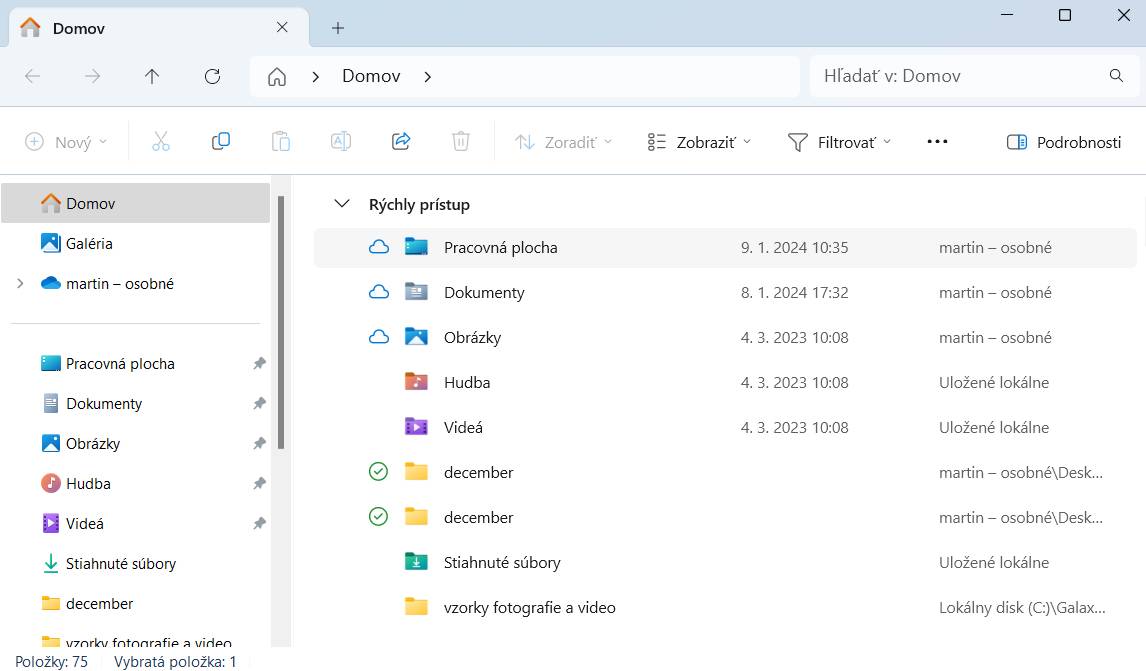Open the three-dots more options menu
The width and height of the screenshot is (1146, 671).
tap(937, 142)
